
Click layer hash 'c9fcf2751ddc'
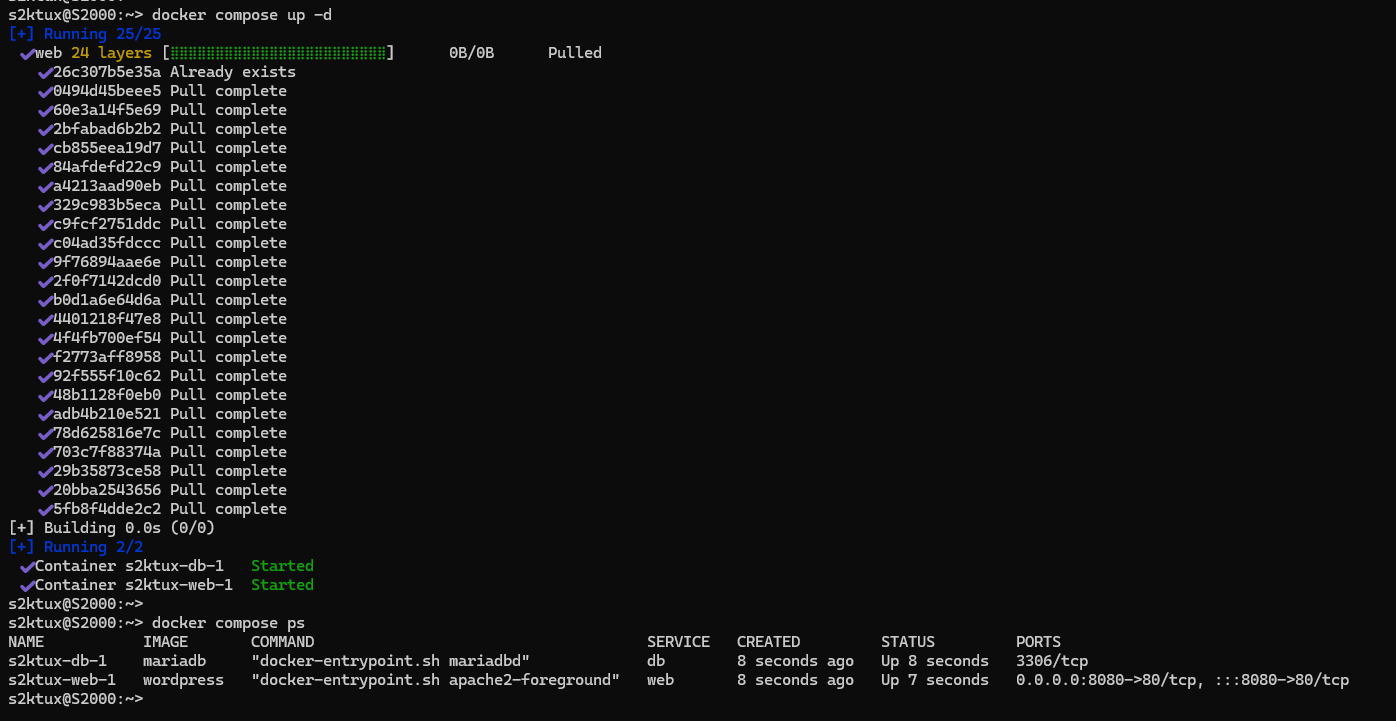pyautogui.click(x=107, y=224)
